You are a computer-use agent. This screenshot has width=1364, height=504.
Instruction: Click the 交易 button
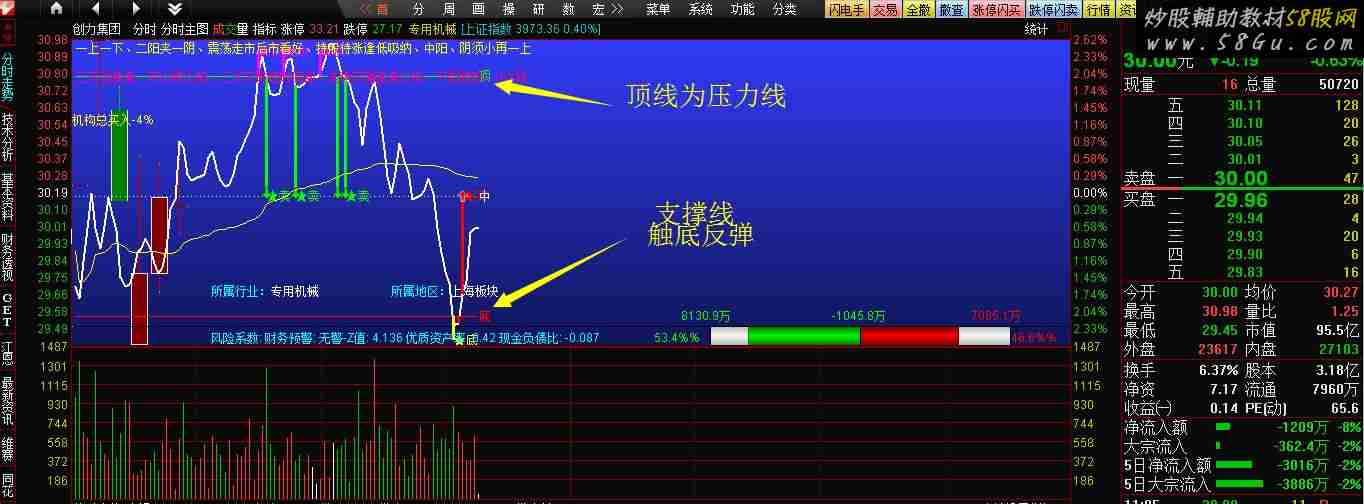[885, 9]
